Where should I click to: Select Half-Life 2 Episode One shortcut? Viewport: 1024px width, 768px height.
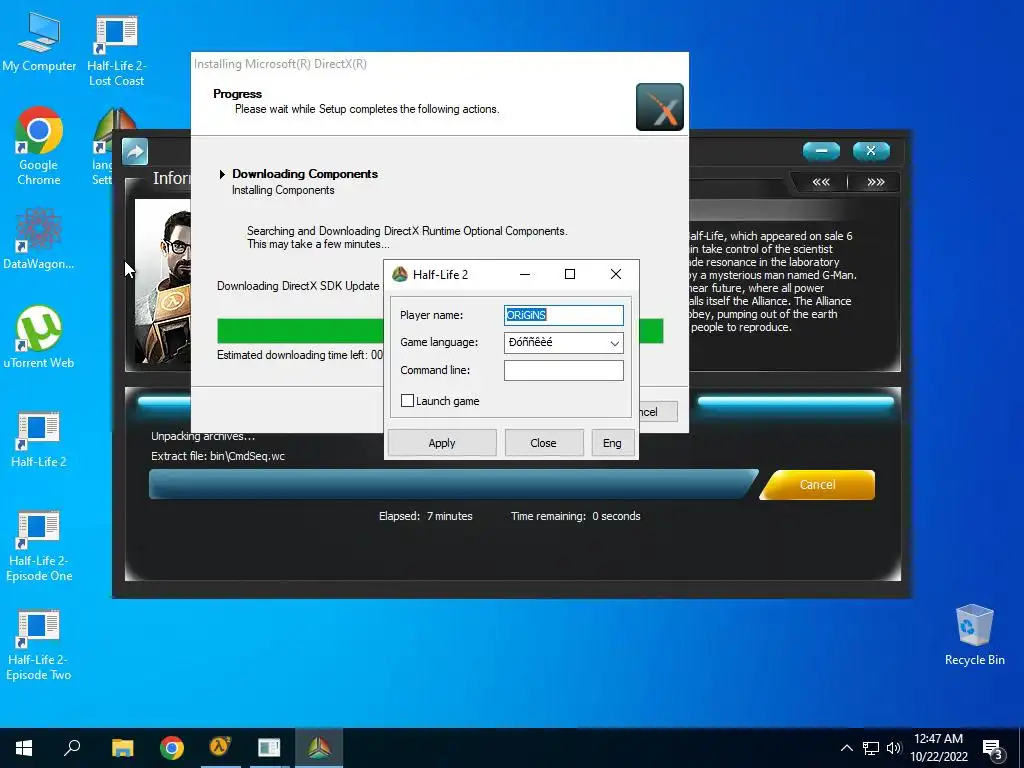point(39,545)
